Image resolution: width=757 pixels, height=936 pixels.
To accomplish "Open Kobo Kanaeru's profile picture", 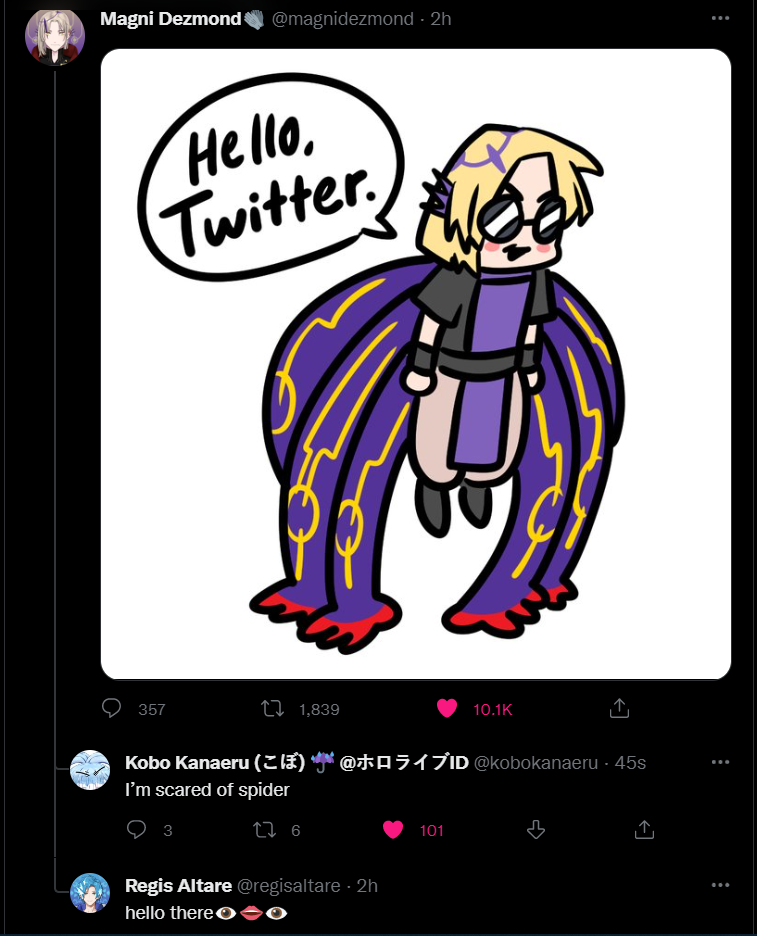I will tap(90, 770).
